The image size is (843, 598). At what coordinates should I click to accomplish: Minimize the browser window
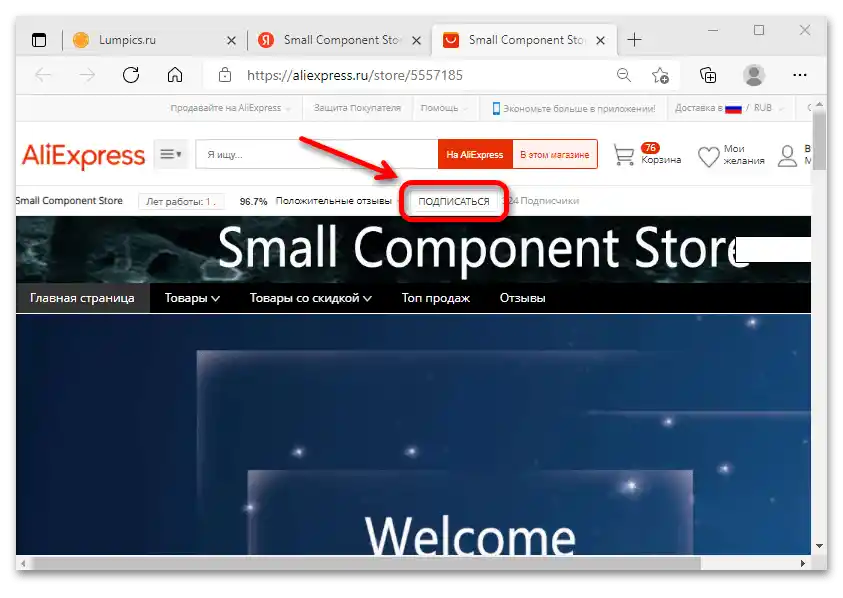(x=713, y=30)
